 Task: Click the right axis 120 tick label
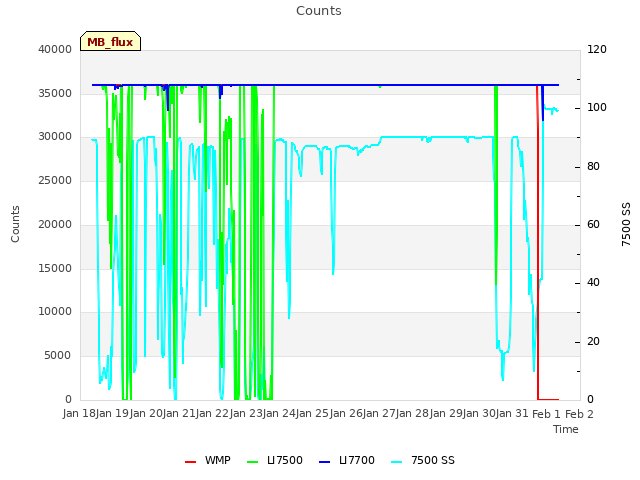click(x=597, y=49)
